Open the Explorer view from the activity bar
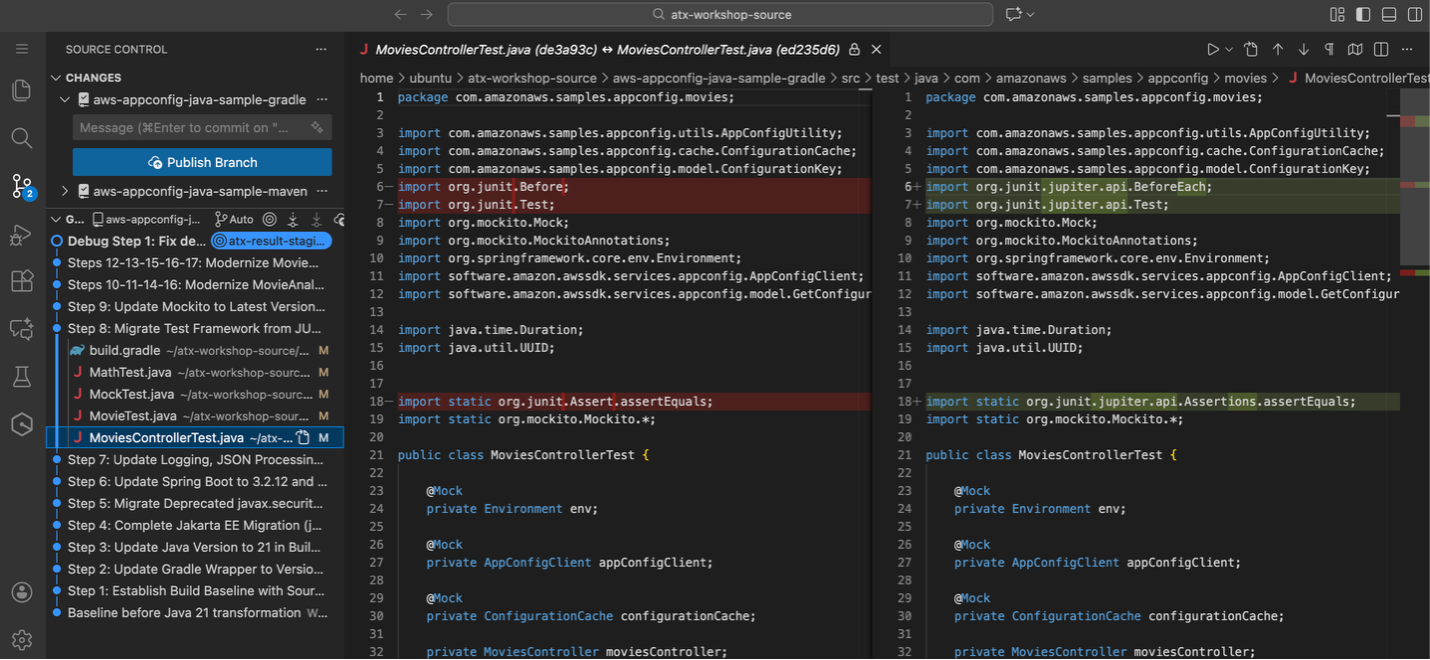Image resolution: width=1430 pixels, height=660 pixels. tap(21, 90)
